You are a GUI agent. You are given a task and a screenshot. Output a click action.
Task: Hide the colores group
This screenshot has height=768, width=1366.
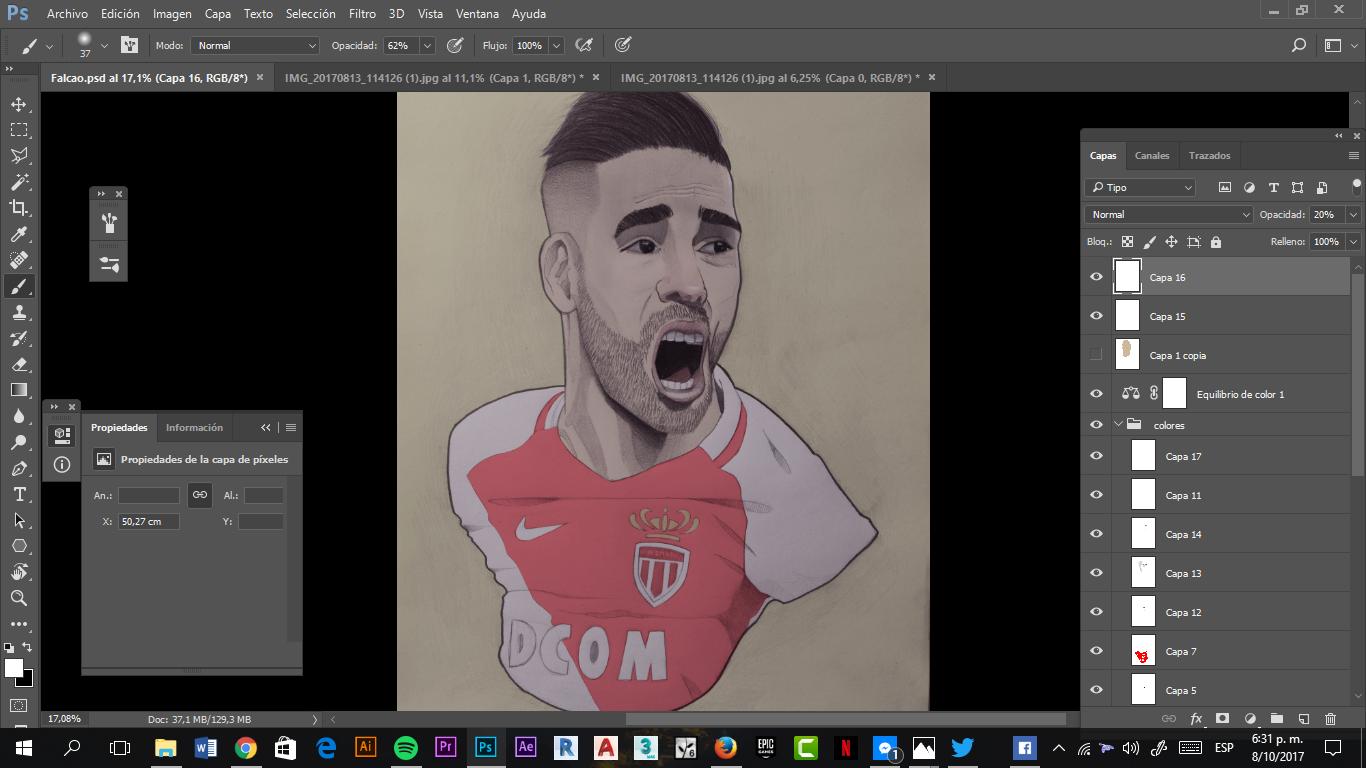pos(1096,425)
